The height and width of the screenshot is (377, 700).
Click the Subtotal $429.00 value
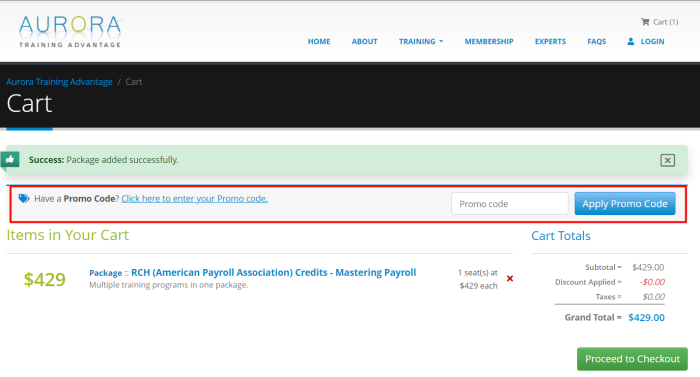click(x=648, y=267)
